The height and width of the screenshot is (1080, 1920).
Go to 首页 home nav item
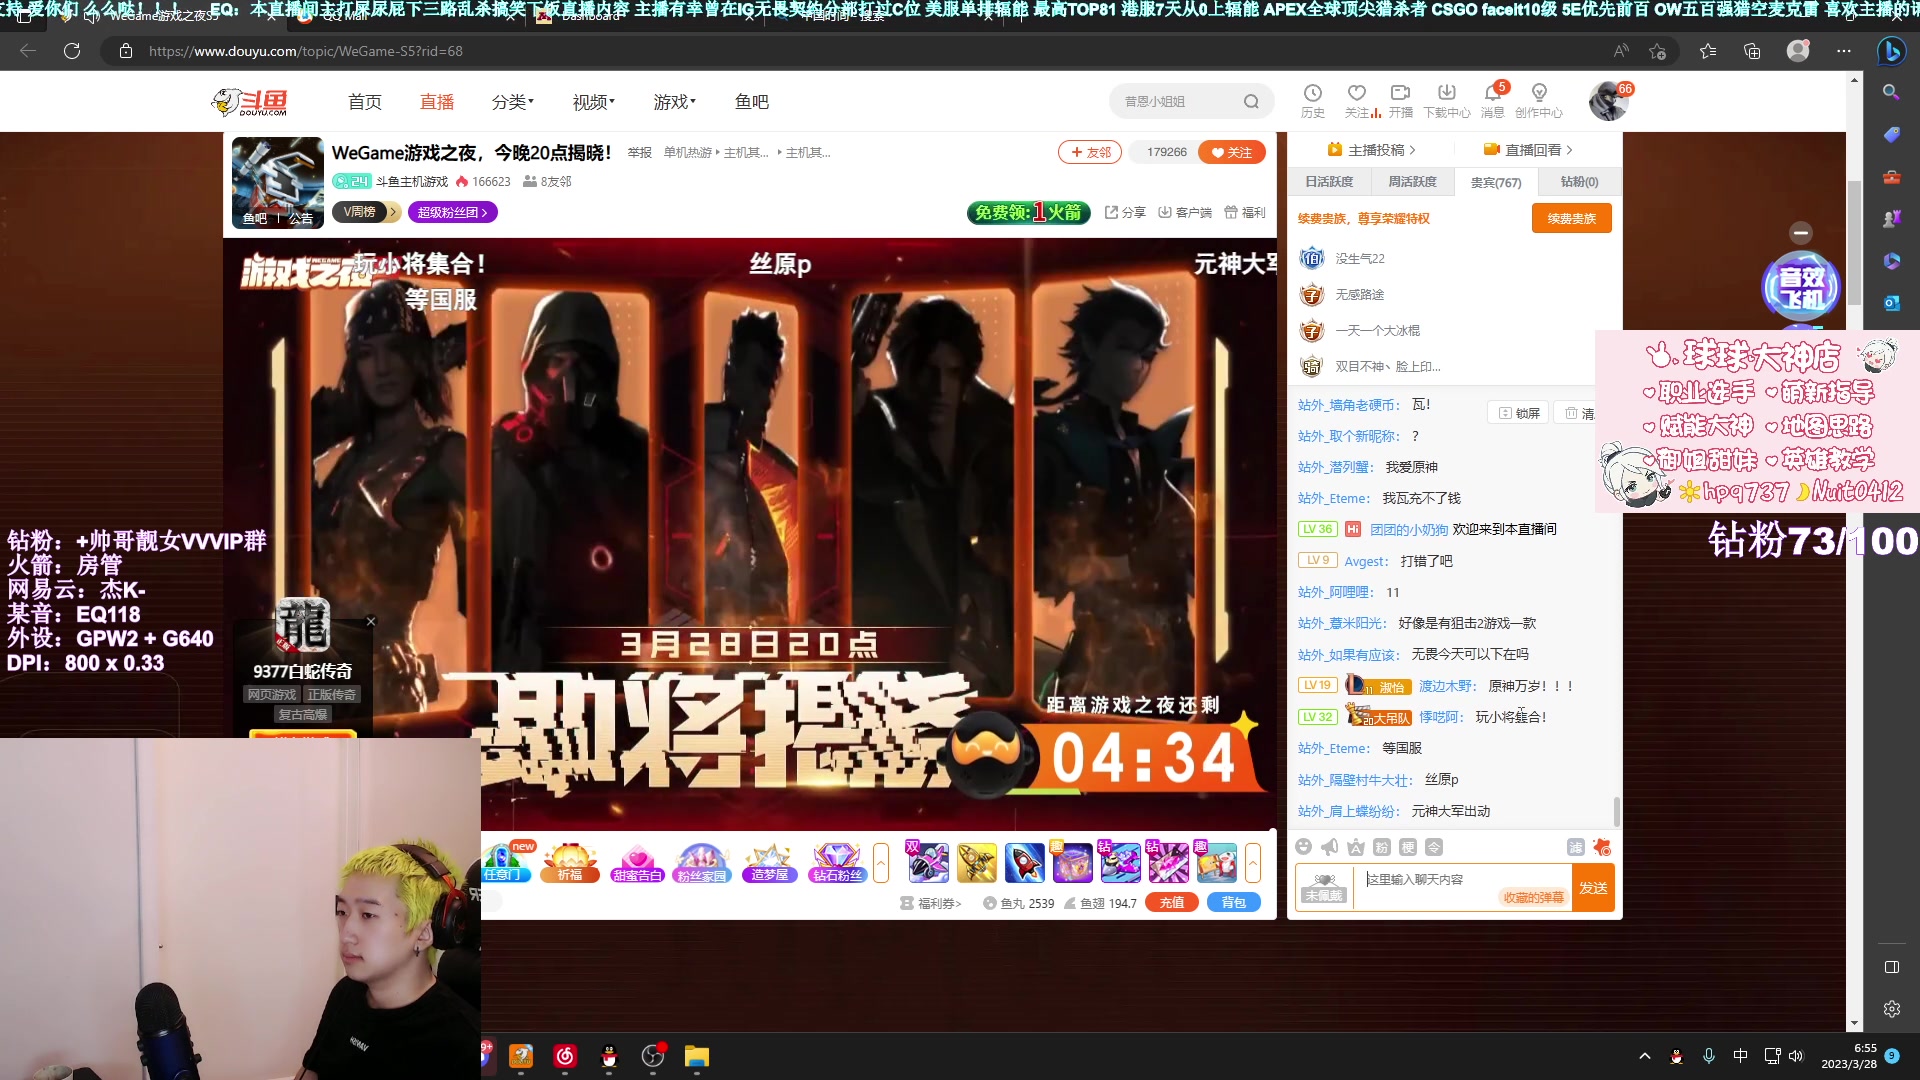[364, 101]
